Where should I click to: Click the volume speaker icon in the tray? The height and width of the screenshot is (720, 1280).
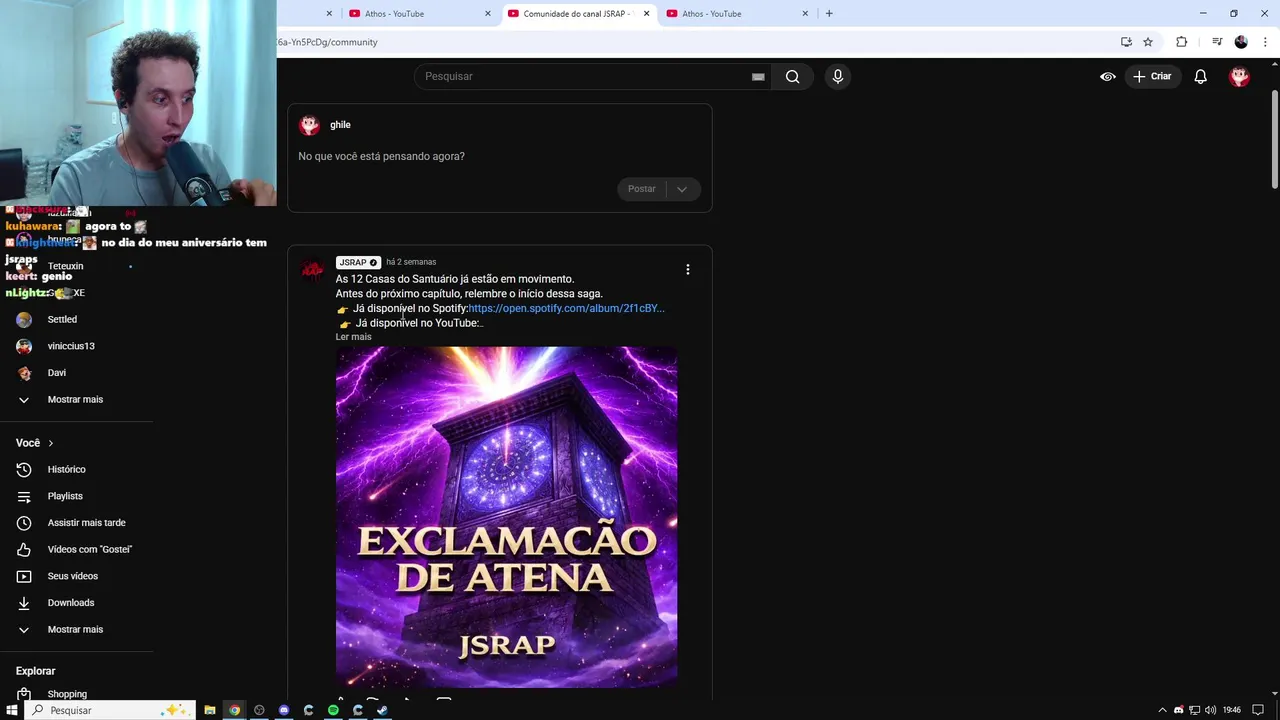[1210, 710]
